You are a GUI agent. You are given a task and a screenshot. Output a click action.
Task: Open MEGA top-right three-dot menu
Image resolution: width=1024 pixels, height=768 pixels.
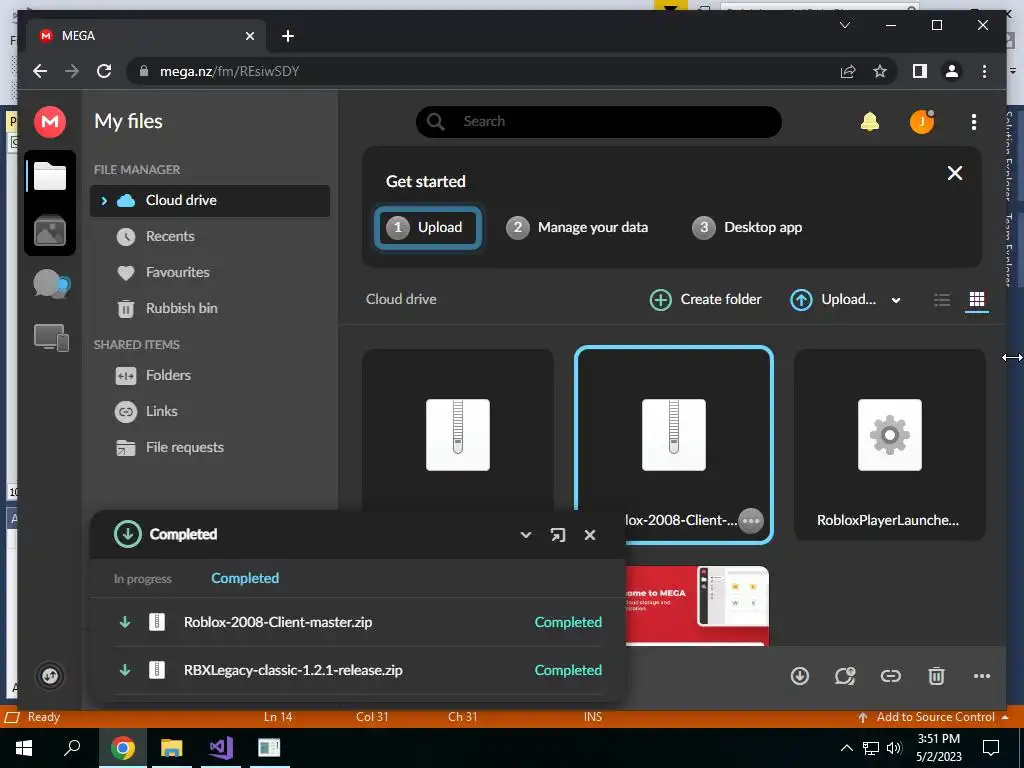click(974, 121)
